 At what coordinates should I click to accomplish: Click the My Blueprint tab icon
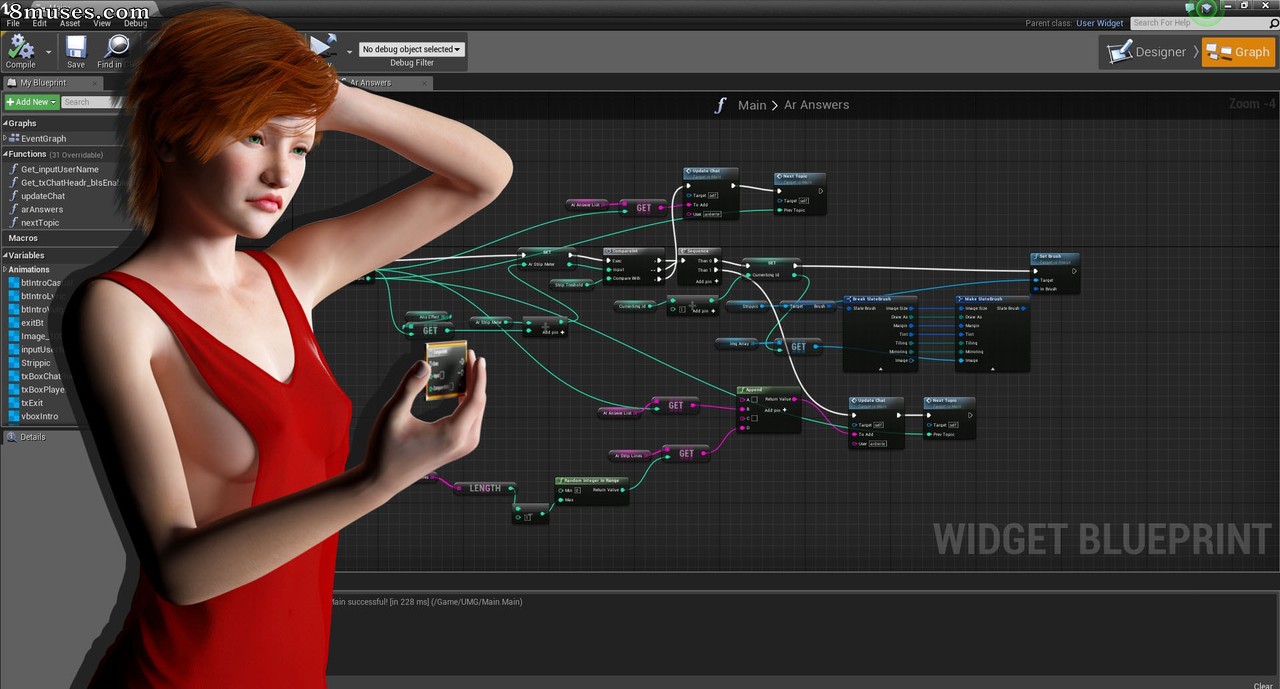[x=11, y=83]
